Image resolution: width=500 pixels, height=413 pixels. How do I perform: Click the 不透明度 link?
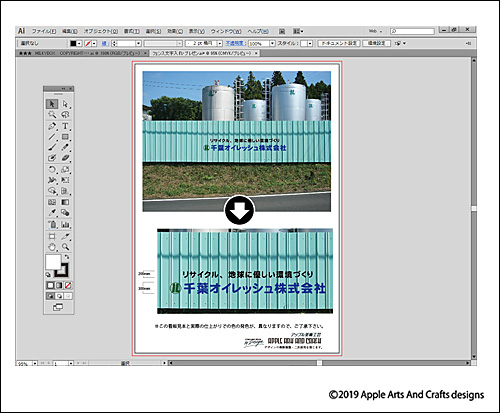[236, 43]
